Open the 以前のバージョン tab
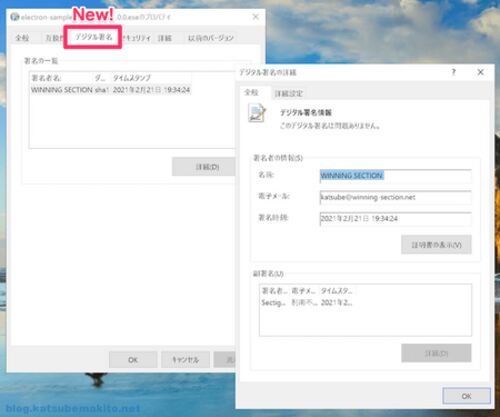The image size is (500, 417). coord(210,38)
